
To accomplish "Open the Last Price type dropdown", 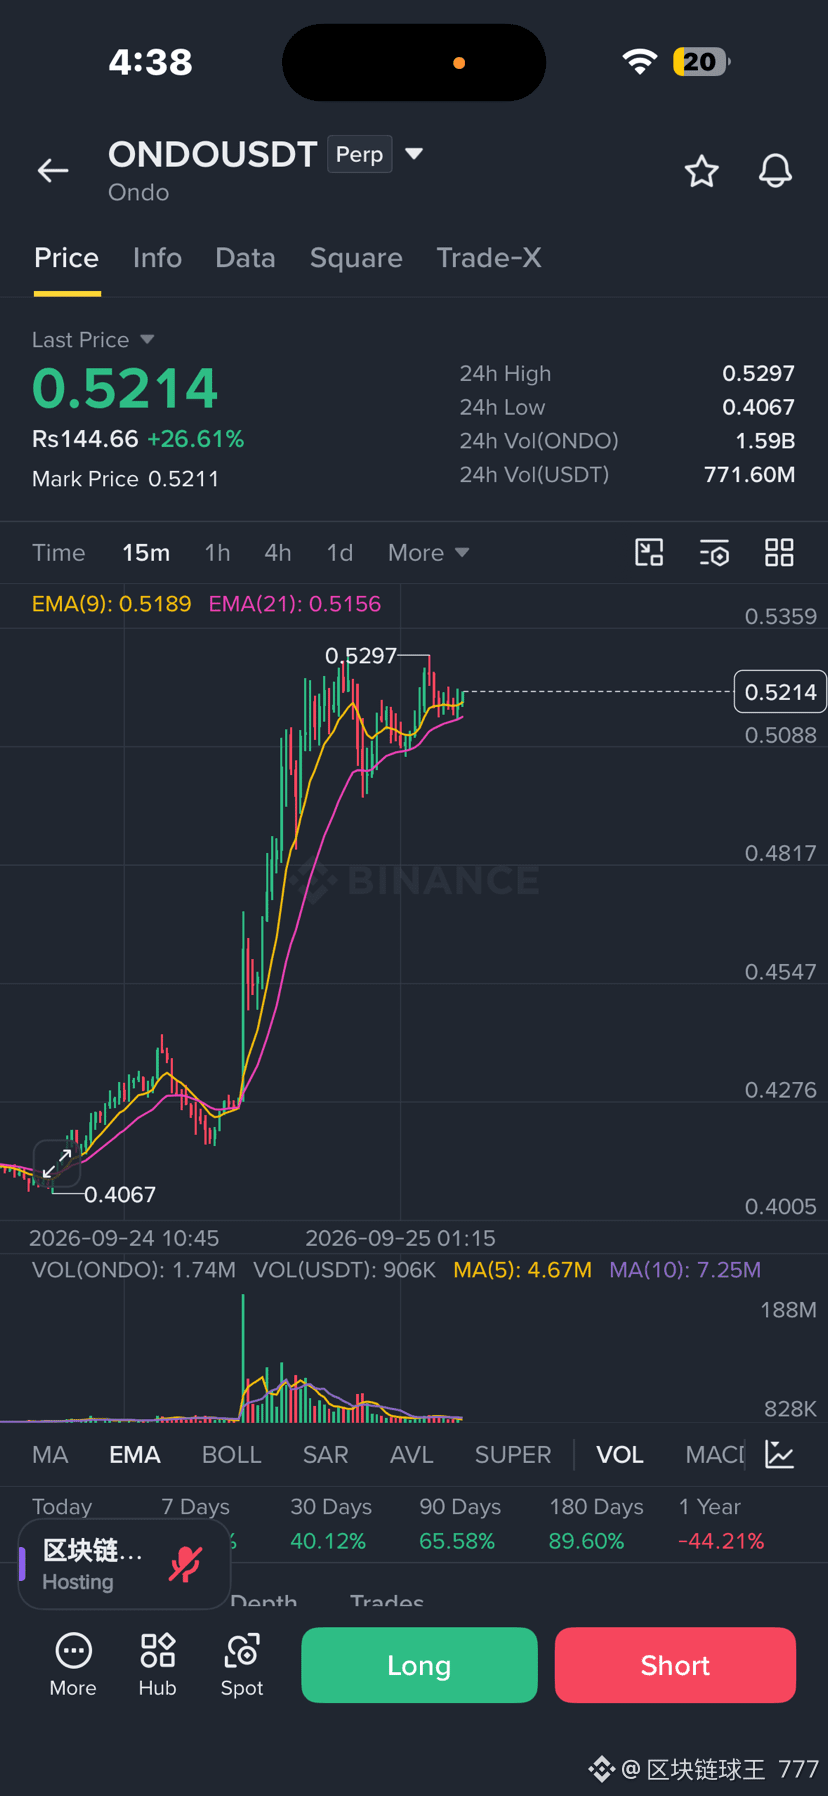I will [147, 340].
